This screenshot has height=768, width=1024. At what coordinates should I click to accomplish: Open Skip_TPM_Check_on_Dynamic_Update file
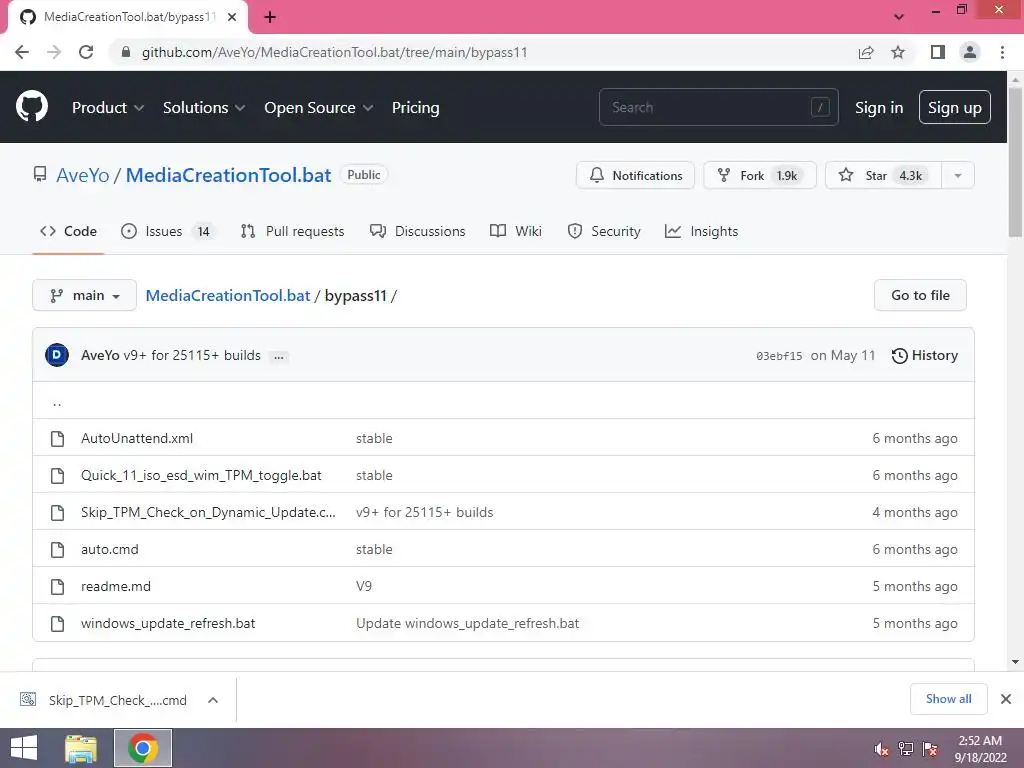pos(208,513)
